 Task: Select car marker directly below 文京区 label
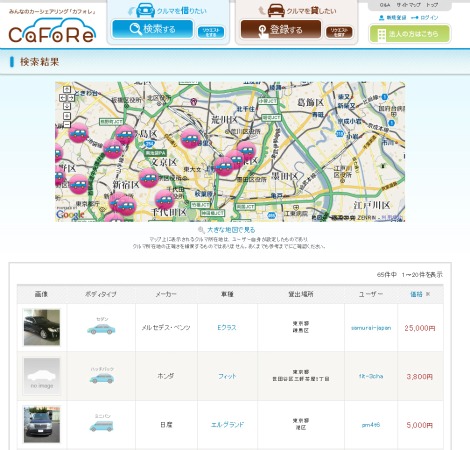[148, 178]
